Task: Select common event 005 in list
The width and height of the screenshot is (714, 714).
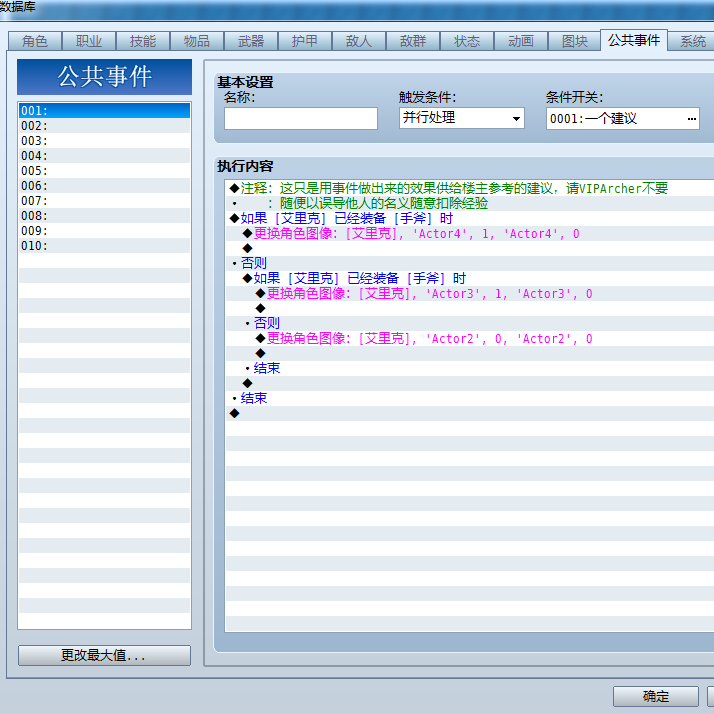Action: tap(104, 171)
